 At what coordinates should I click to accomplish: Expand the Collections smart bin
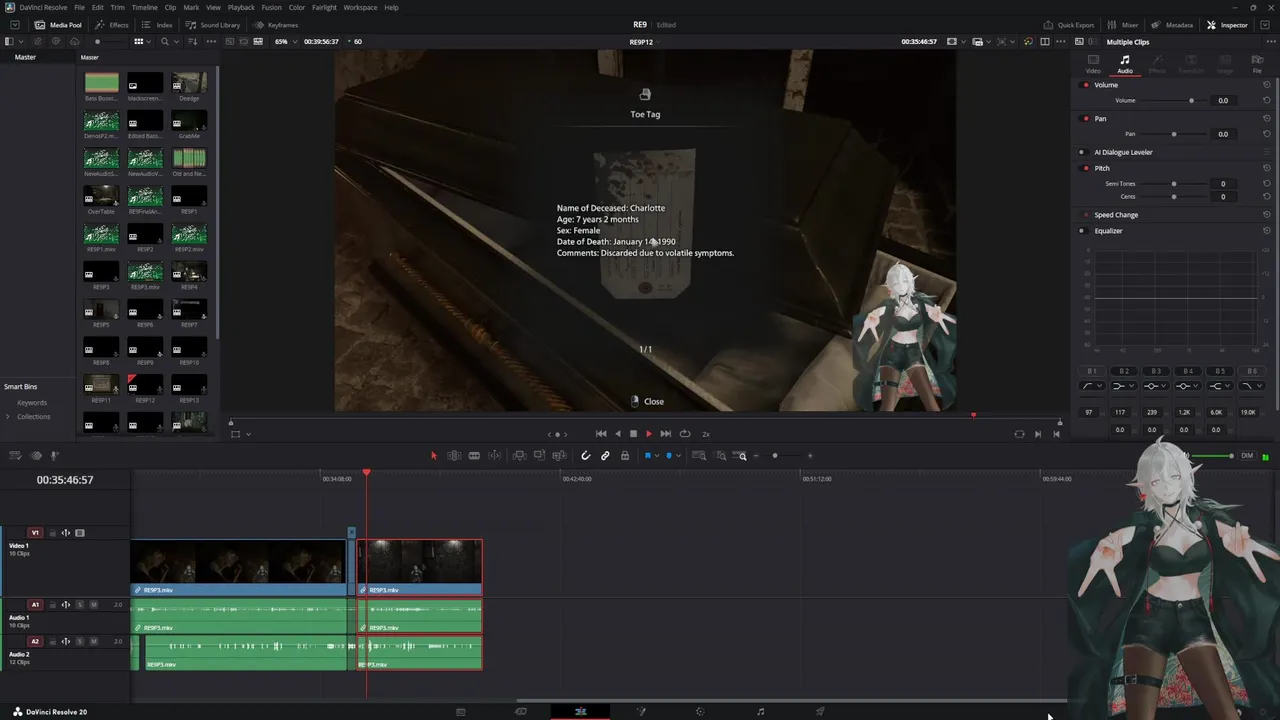pos(8,417)
